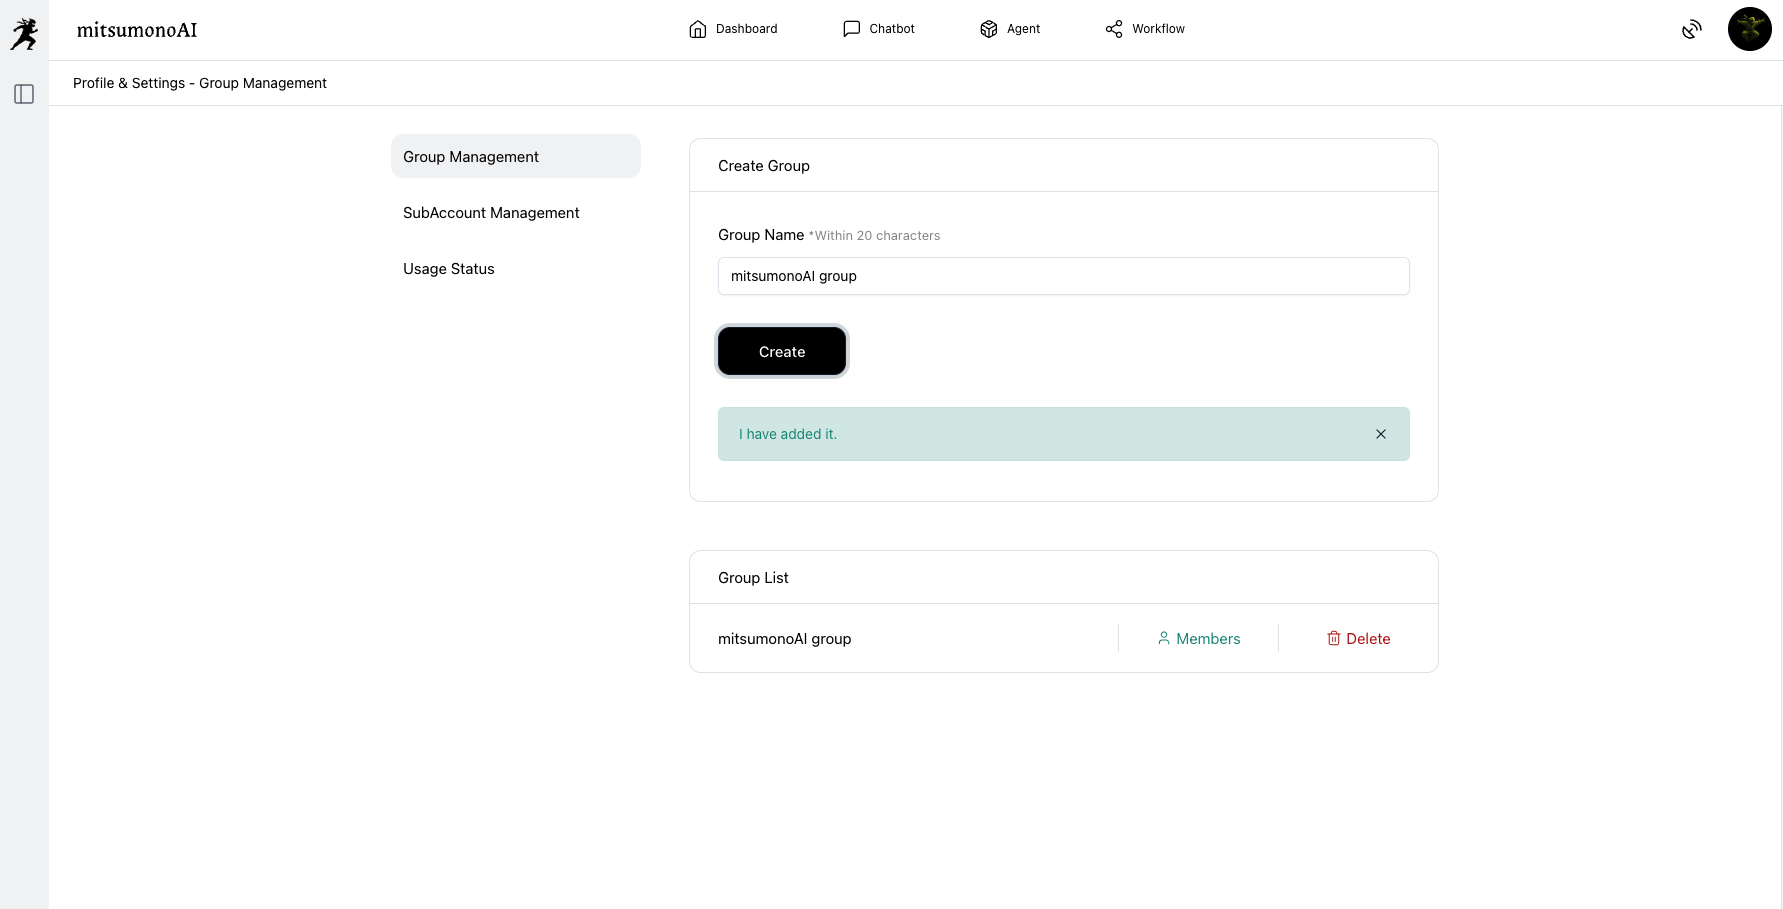Click the red trash Delete icon

point(1334,638)
